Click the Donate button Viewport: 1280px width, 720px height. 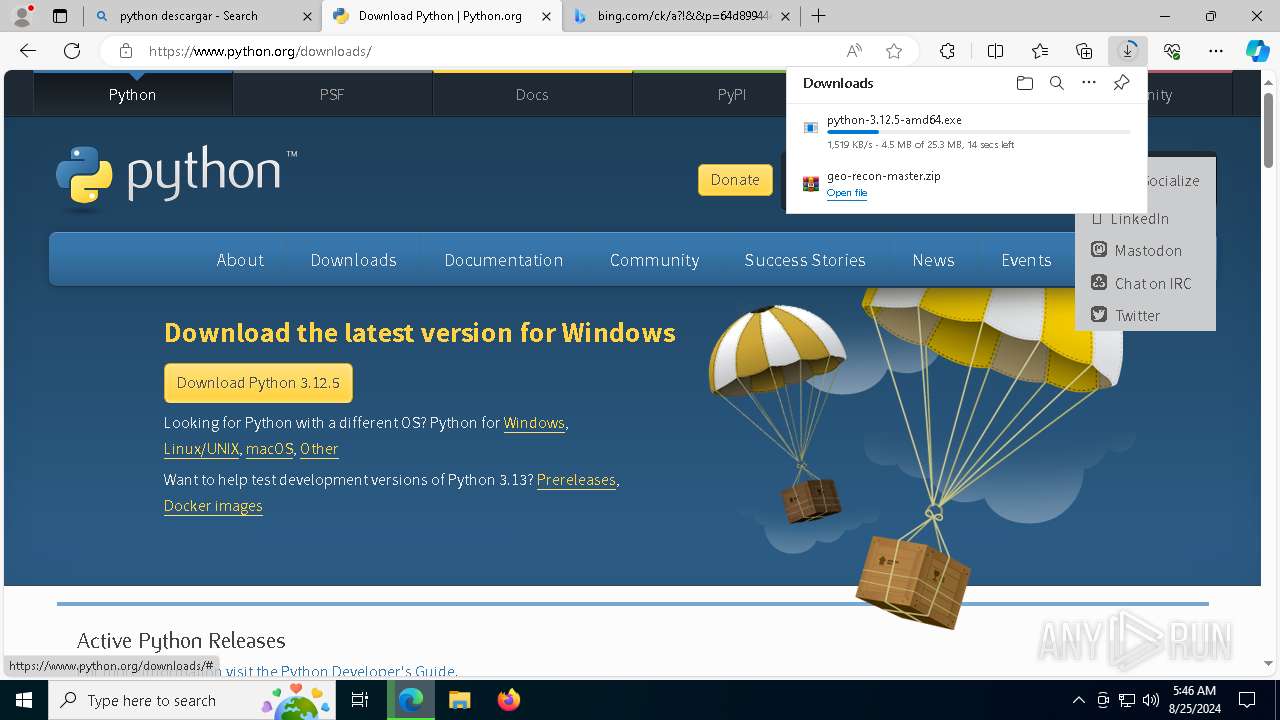[735, 180]
